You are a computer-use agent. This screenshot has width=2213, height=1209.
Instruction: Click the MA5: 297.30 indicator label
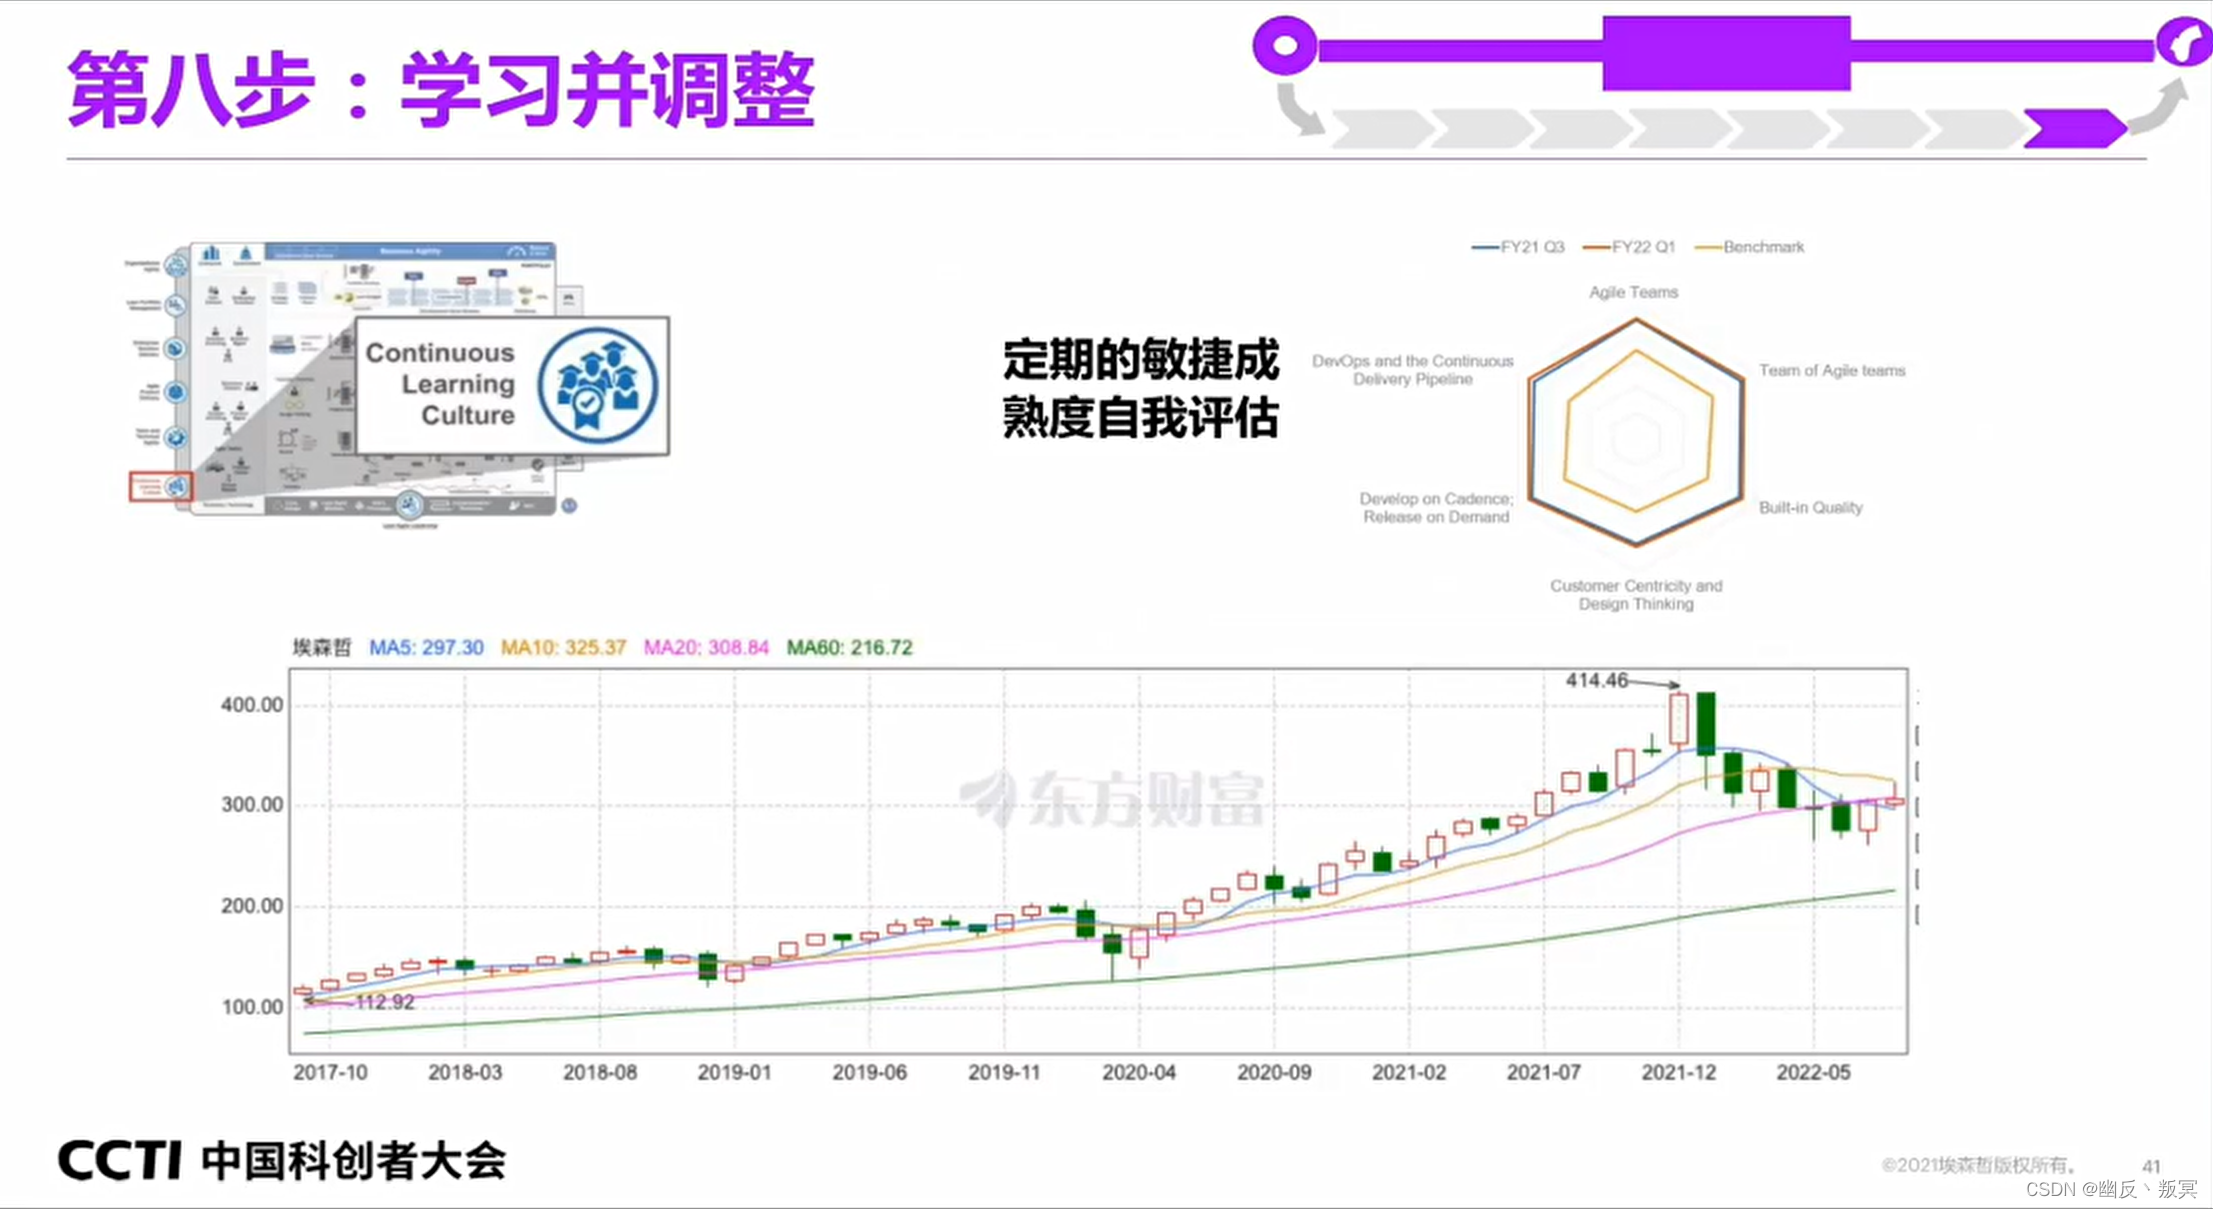tap(426, 648)
